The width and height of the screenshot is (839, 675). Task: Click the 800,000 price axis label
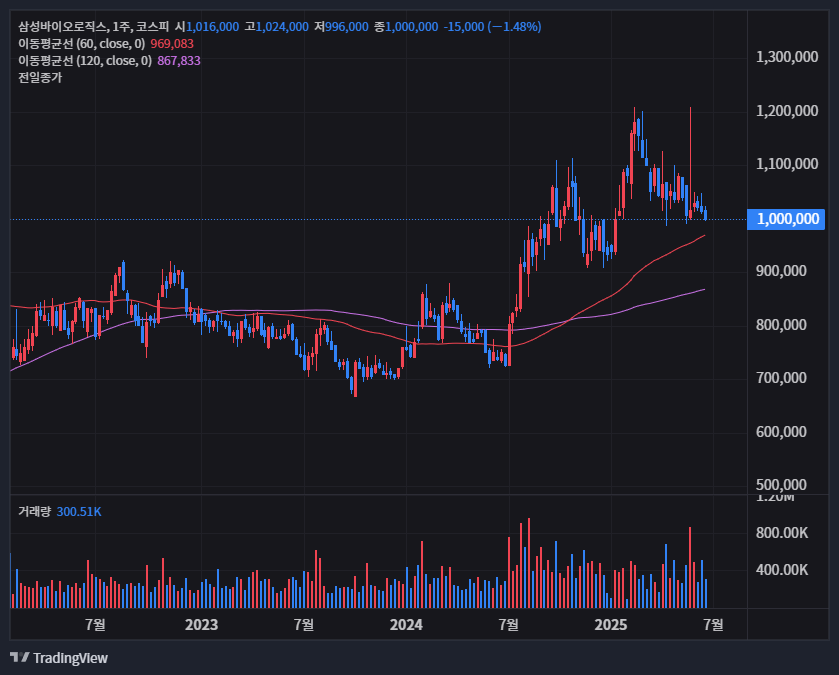(x=781, y=325)
